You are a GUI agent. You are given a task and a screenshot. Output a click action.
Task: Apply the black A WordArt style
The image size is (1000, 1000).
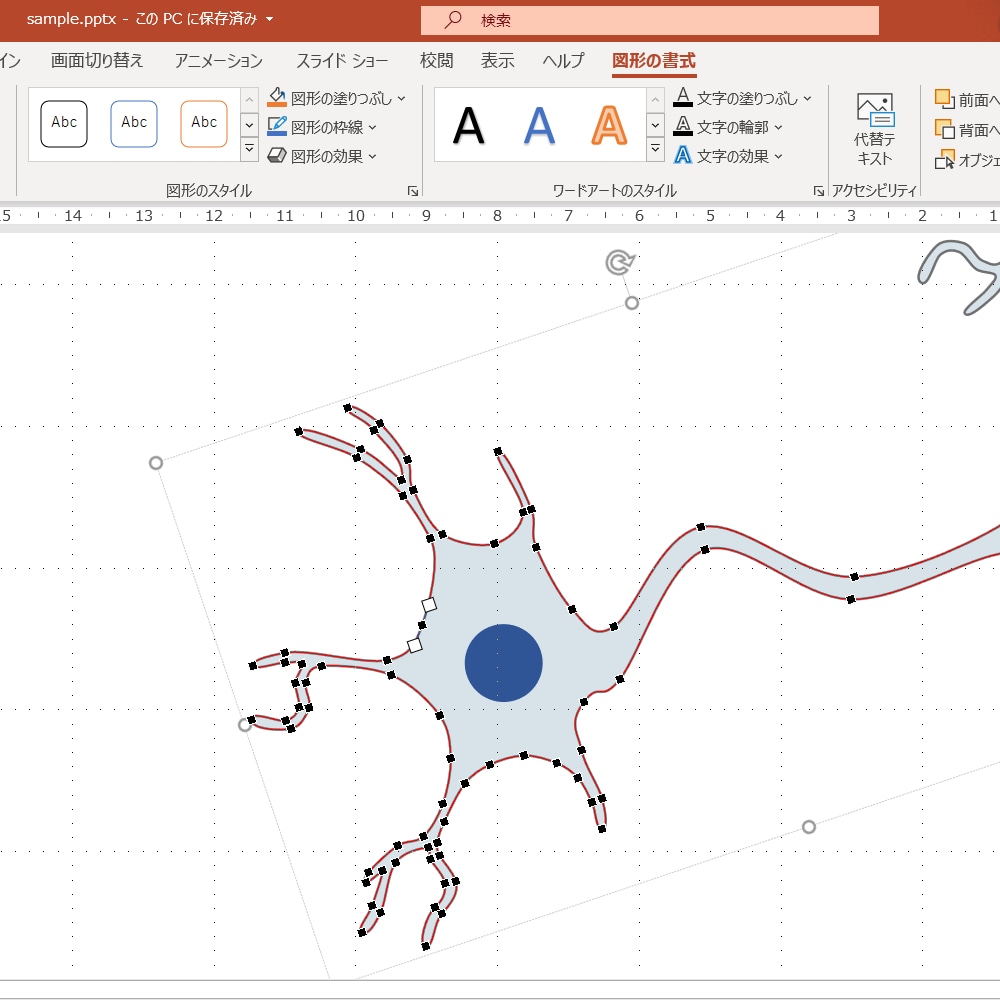coord(469,126)
